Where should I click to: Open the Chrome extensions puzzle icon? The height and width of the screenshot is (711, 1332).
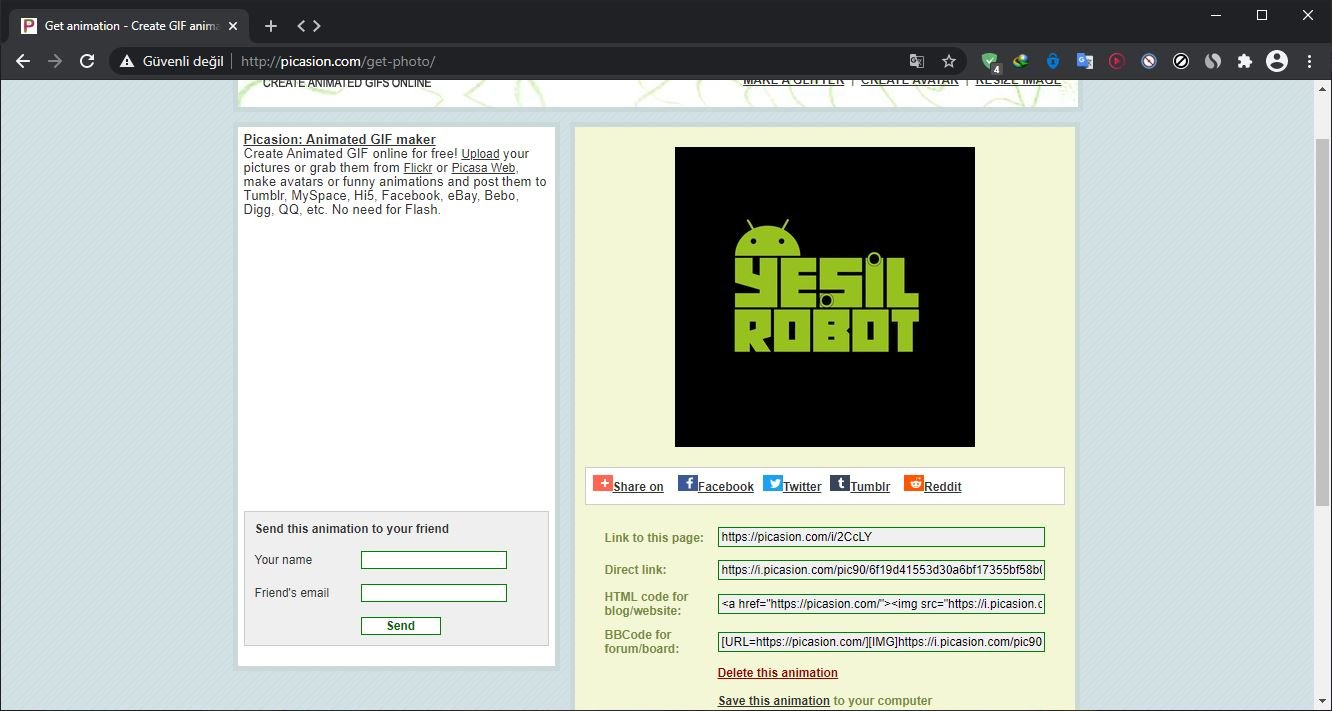(x=1245, y=61)
